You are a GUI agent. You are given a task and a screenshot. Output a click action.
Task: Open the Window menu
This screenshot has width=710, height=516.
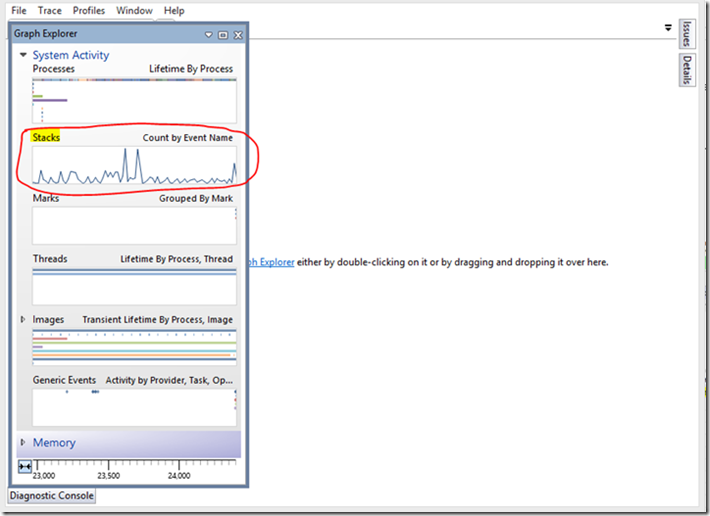pyautogui.click(x=134, y=10)
